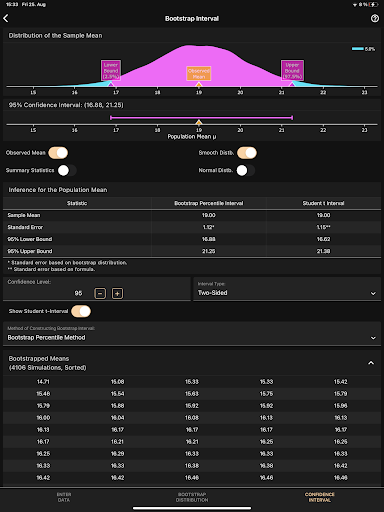Tap the bootstrap lower bound 16.88 cell
The height and width of the screenshot is (512, 384).
point(209,239)
